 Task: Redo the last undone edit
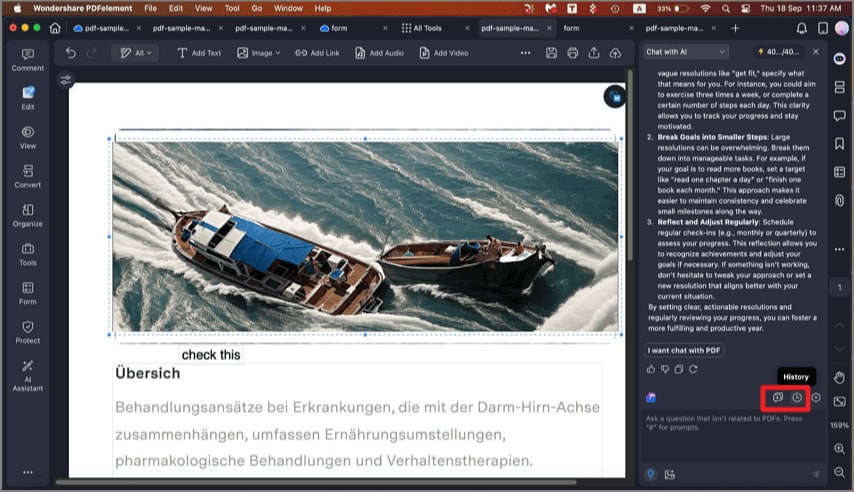coord(92,53)
